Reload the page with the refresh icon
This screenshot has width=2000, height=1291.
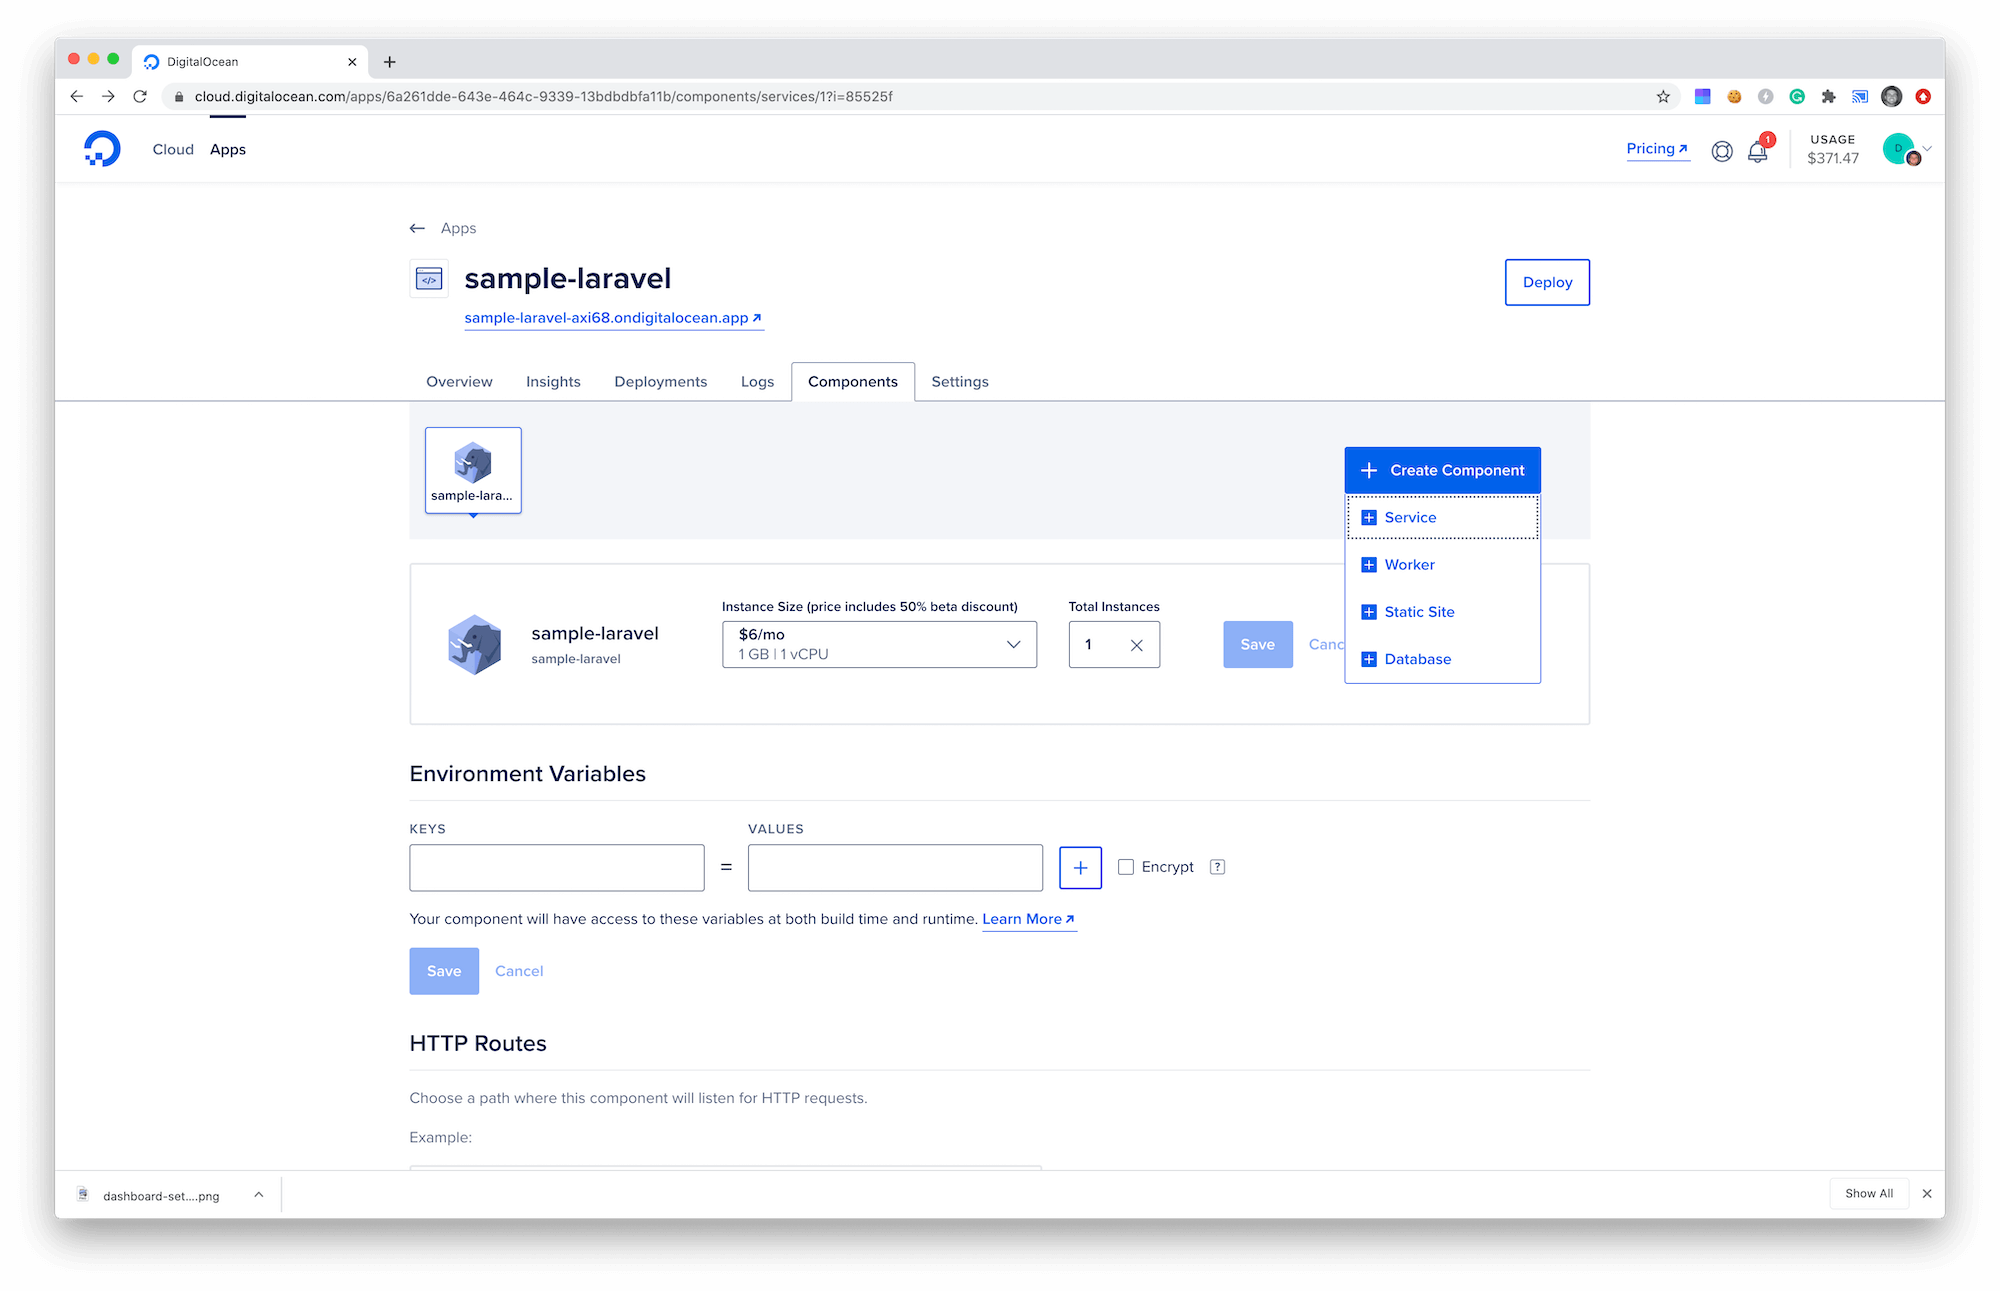140,96
